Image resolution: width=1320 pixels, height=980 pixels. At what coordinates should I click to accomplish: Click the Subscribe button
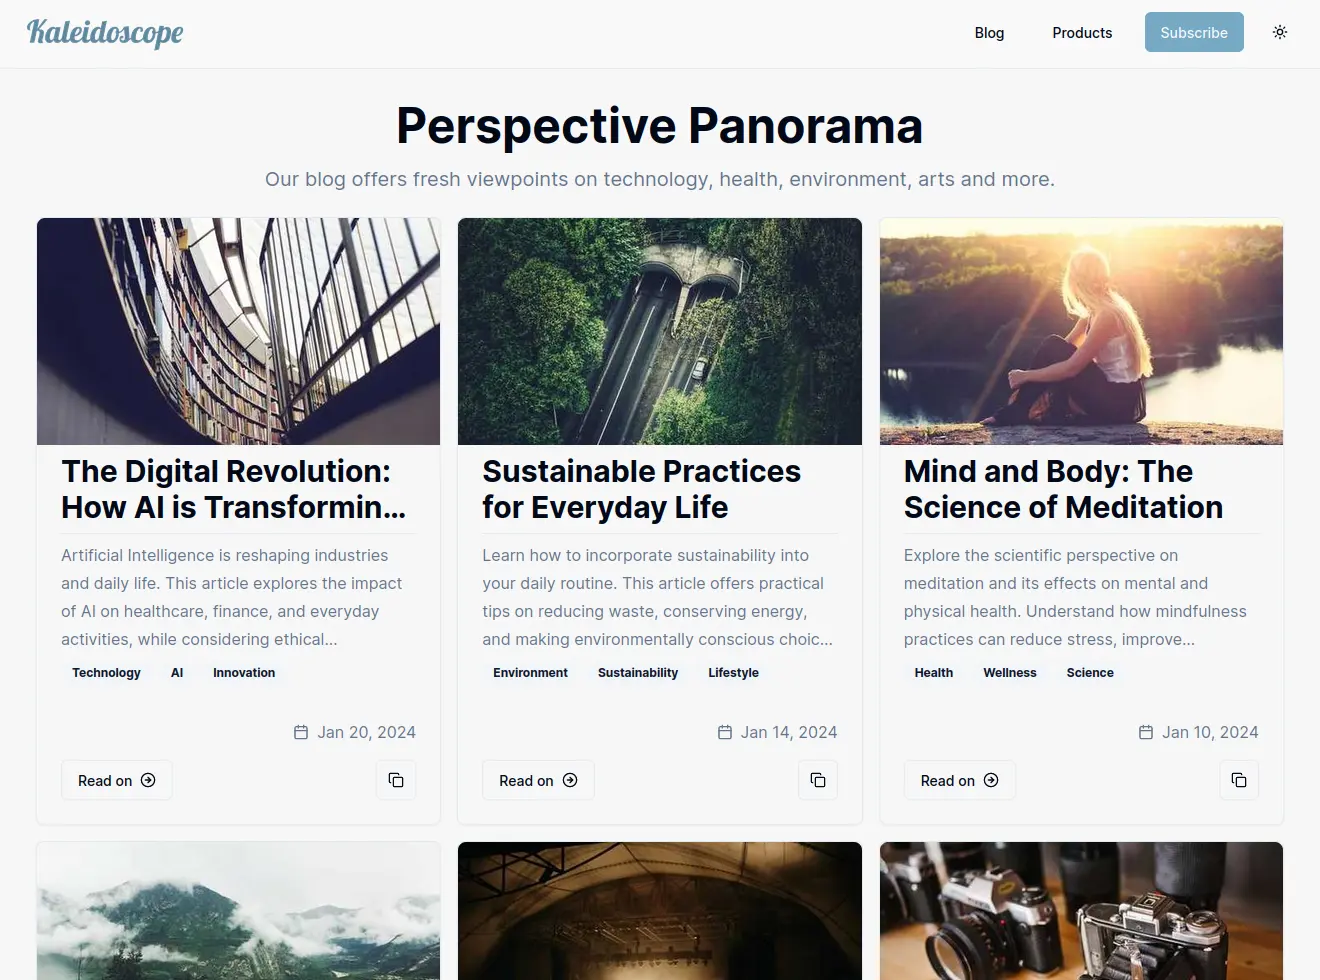click(x=1194, y=32)
